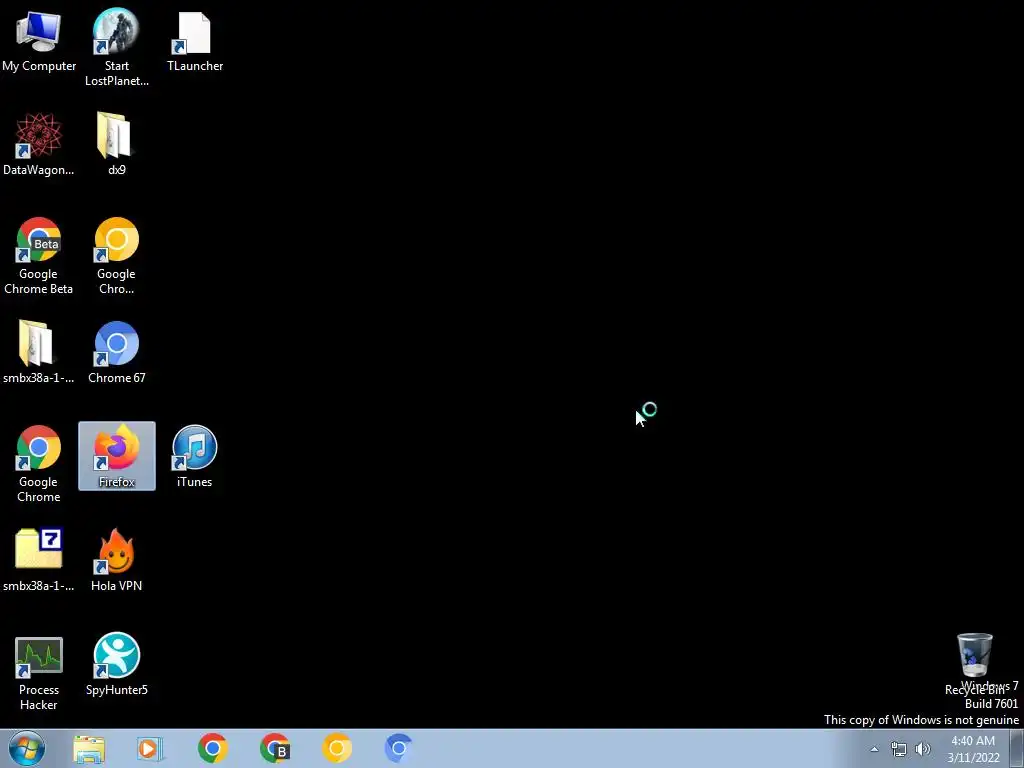The image size is (1024, 768).
Task: Launch Chrome Beta from the taskbar
Action: coord(274,748)
